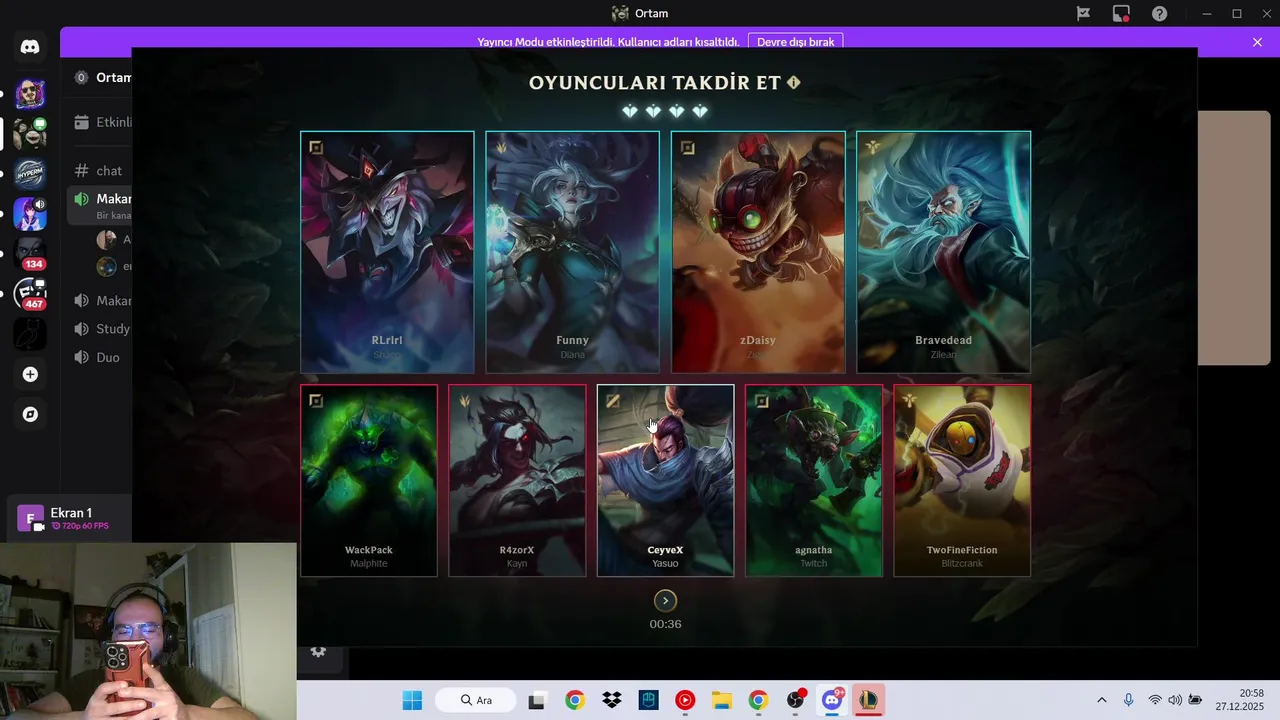Open the volume tray icon

pyautogui.click(x=1175, y=700)
